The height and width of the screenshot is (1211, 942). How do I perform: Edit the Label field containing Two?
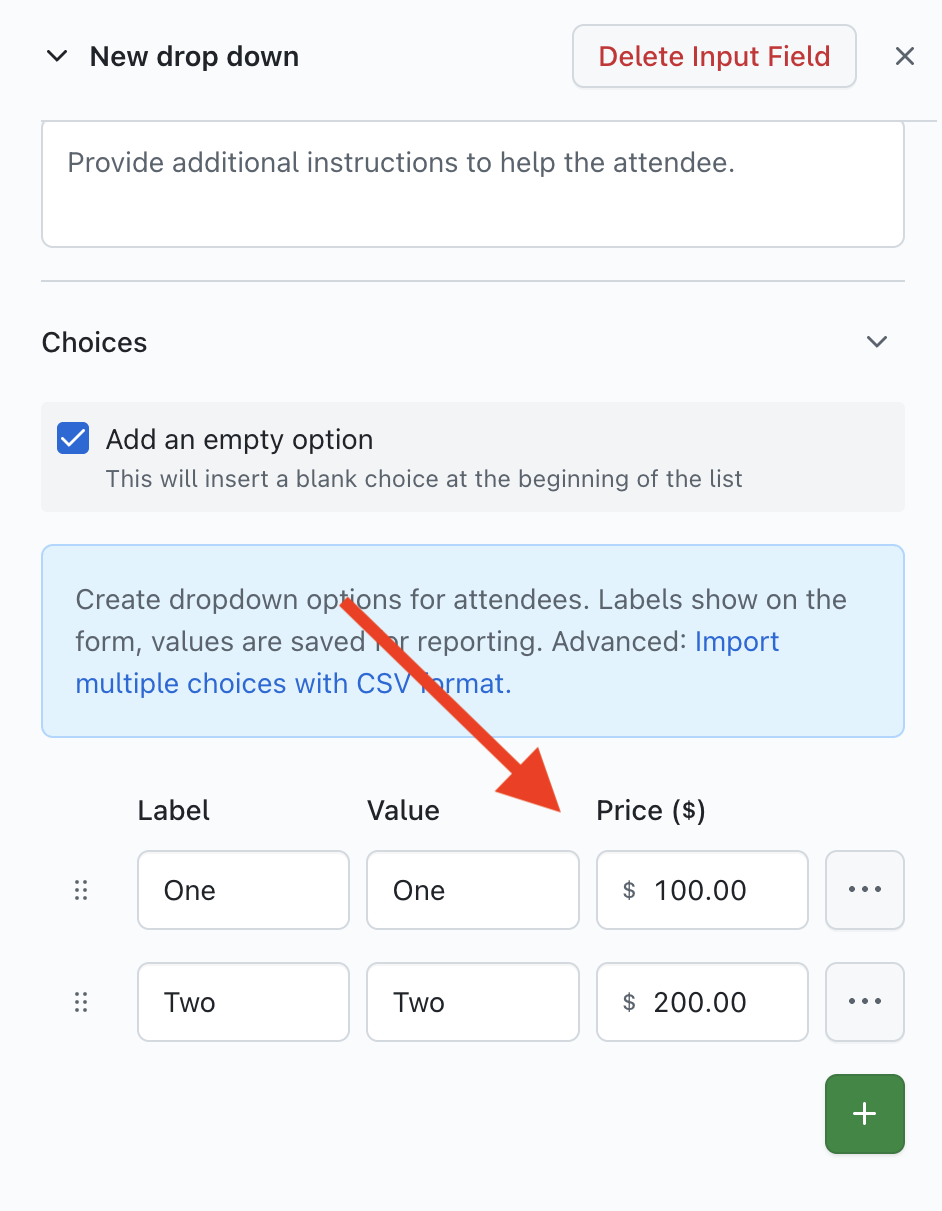(243, 1002)
